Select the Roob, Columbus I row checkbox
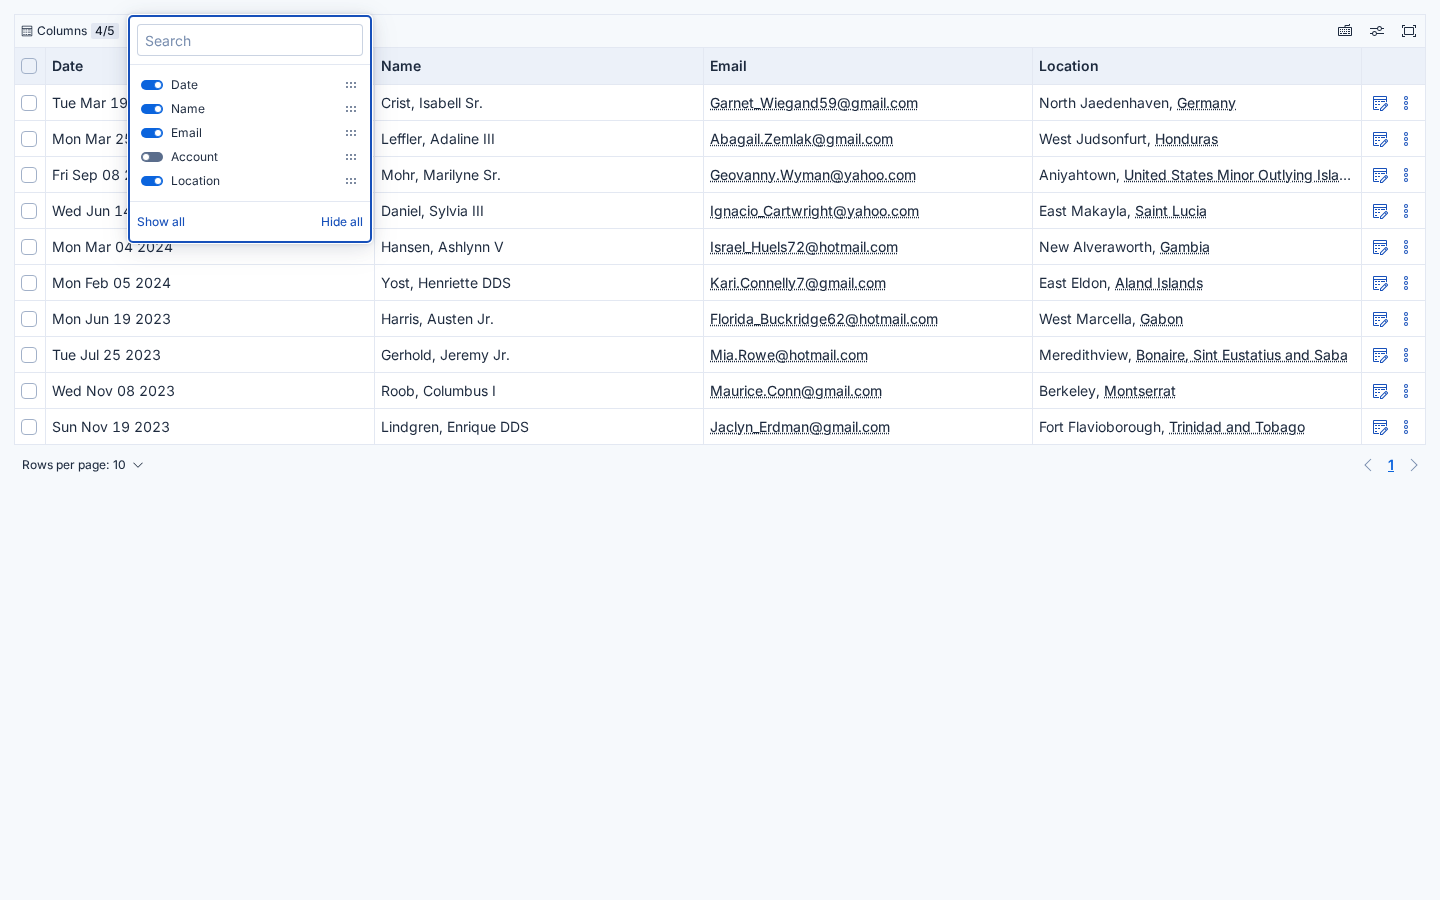The image size is (1440, 900). (x=29, y=391)
